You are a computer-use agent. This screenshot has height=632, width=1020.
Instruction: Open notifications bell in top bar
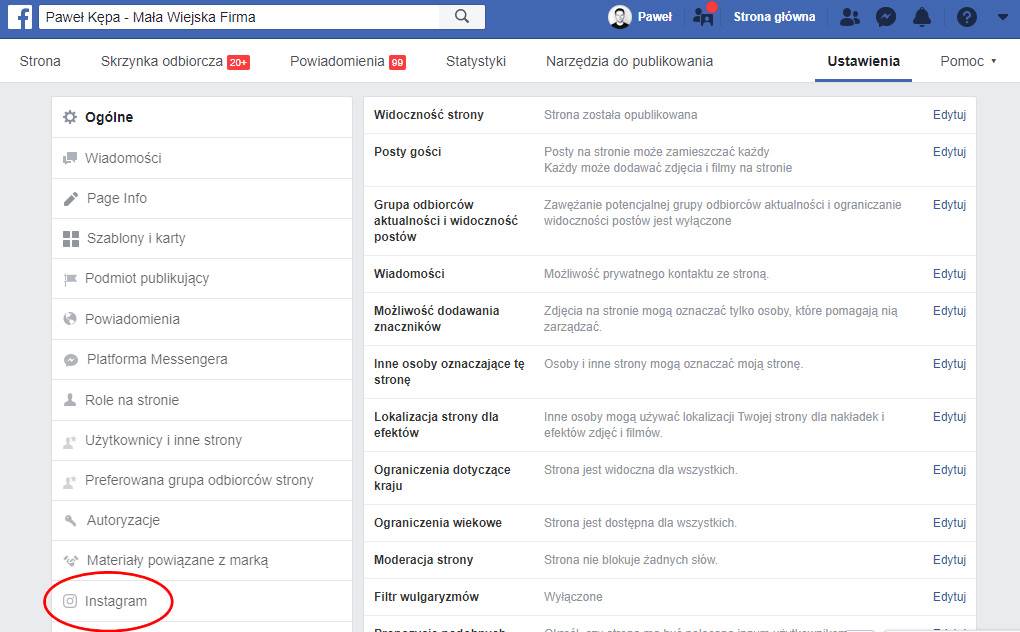point(921,16)
